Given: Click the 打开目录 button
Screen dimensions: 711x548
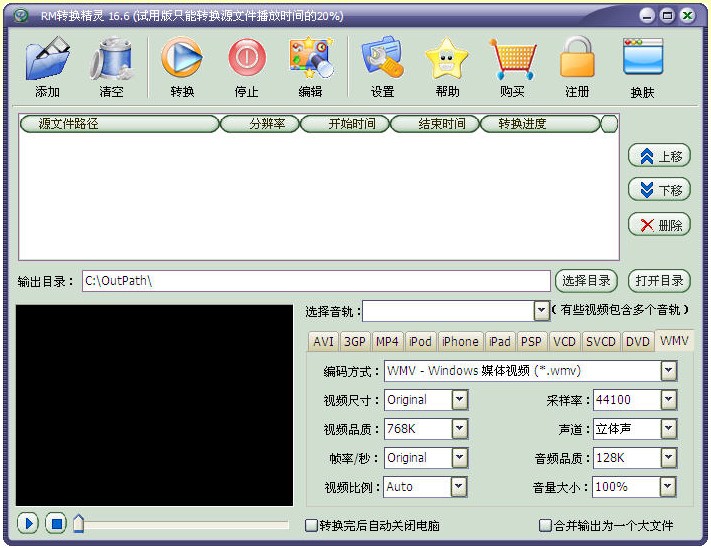Looking at the screenshot, I should click(x=659, y=281).
